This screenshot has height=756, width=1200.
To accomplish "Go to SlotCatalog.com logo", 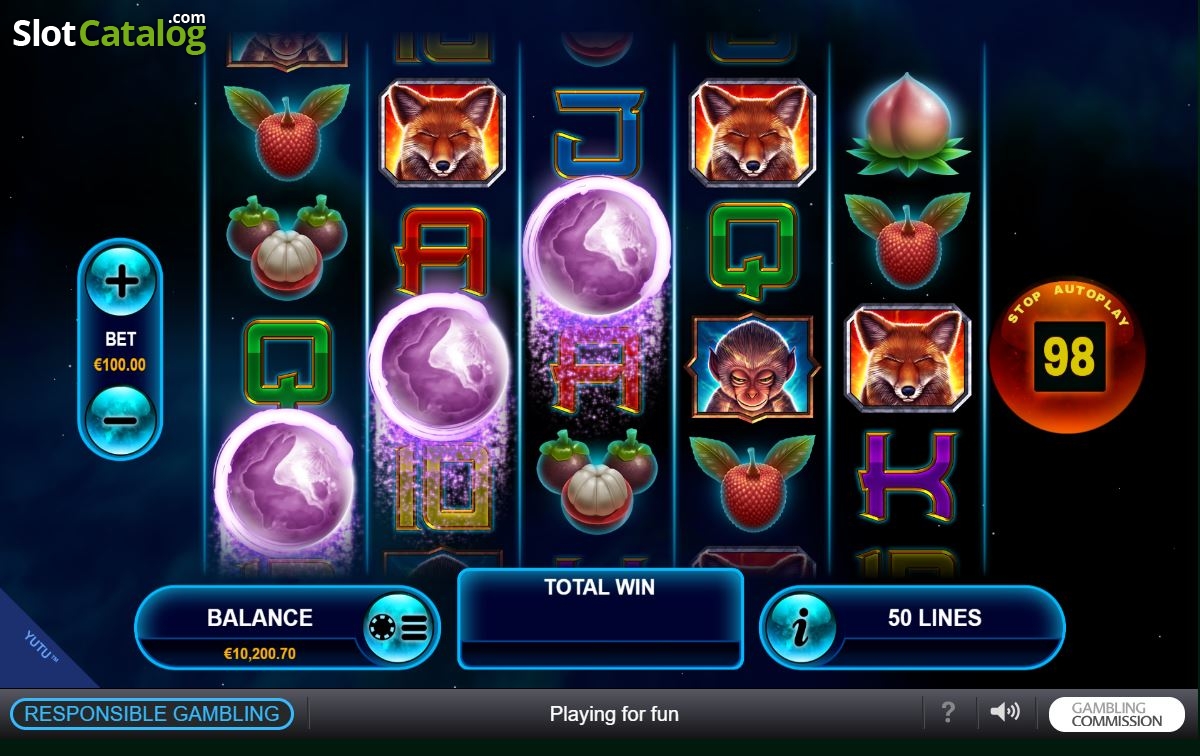I will pyautogui.click(x=110, y=31).
